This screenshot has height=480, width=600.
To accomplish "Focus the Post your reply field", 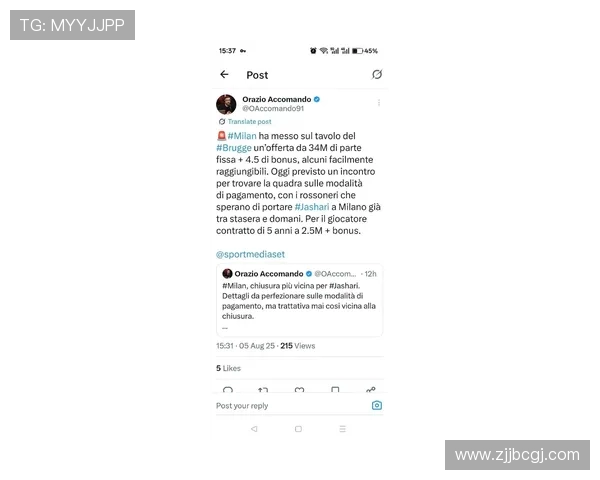I will tap(291, 405).
